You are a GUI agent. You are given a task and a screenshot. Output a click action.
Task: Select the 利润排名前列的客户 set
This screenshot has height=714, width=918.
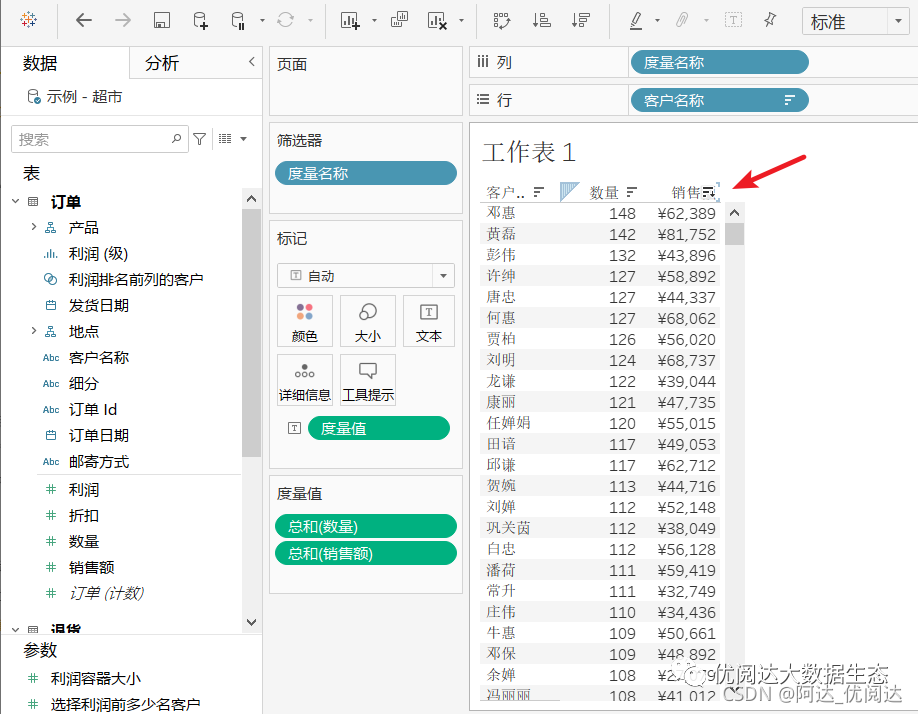pyautogui.click(x=136, y=279)
